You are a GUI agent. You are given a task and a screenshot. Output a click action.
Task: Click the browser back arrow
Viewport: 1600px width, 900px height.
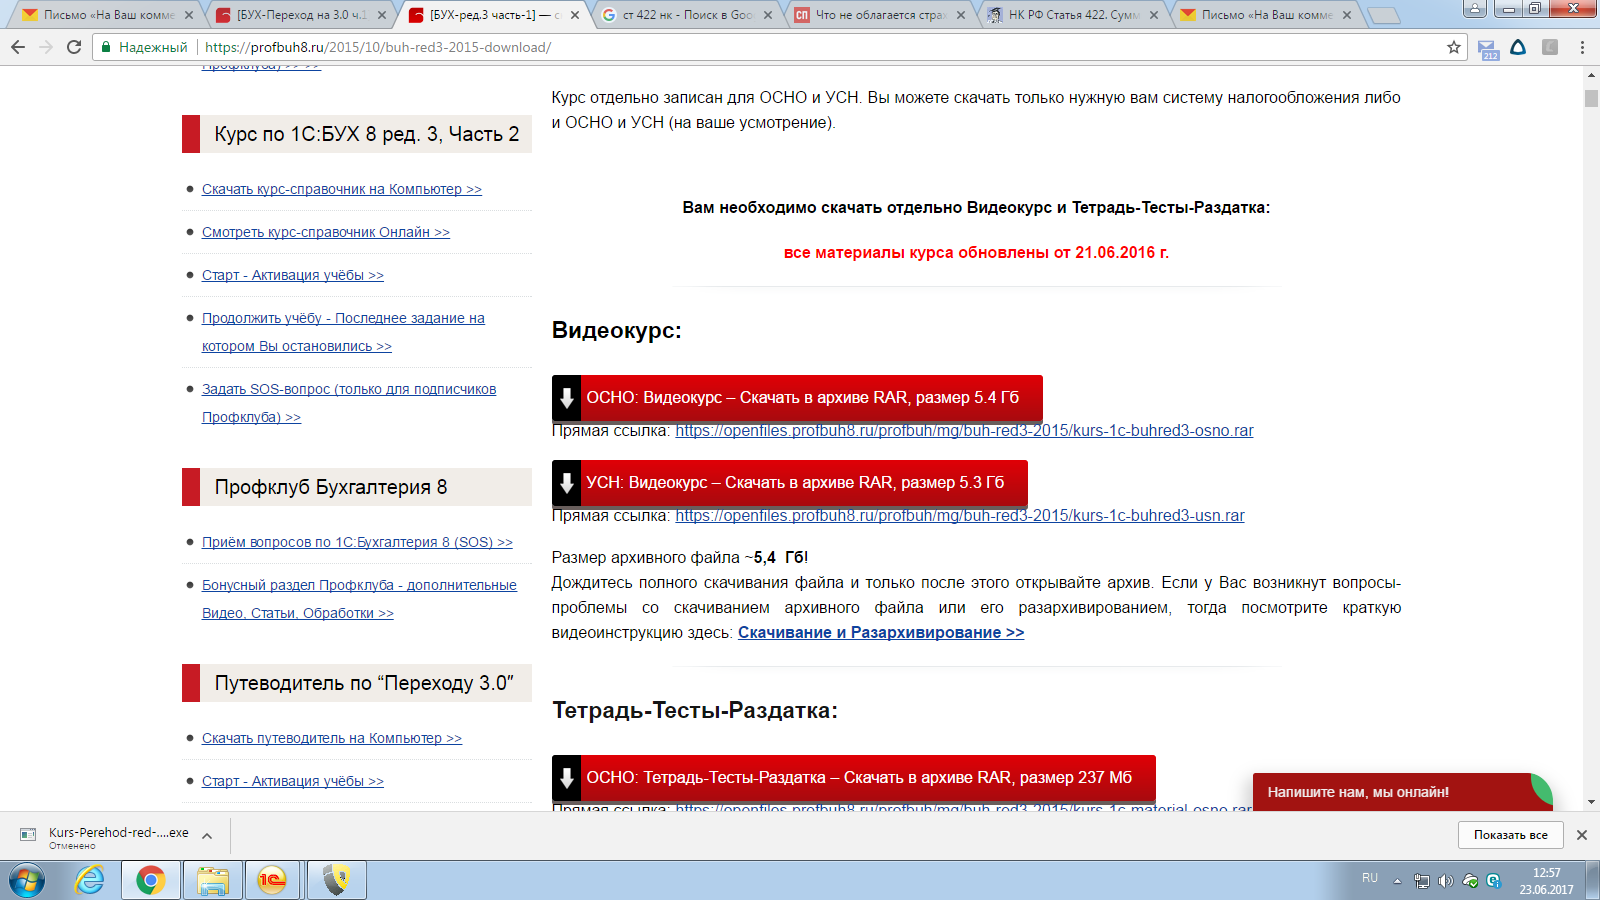coord(18,47)
